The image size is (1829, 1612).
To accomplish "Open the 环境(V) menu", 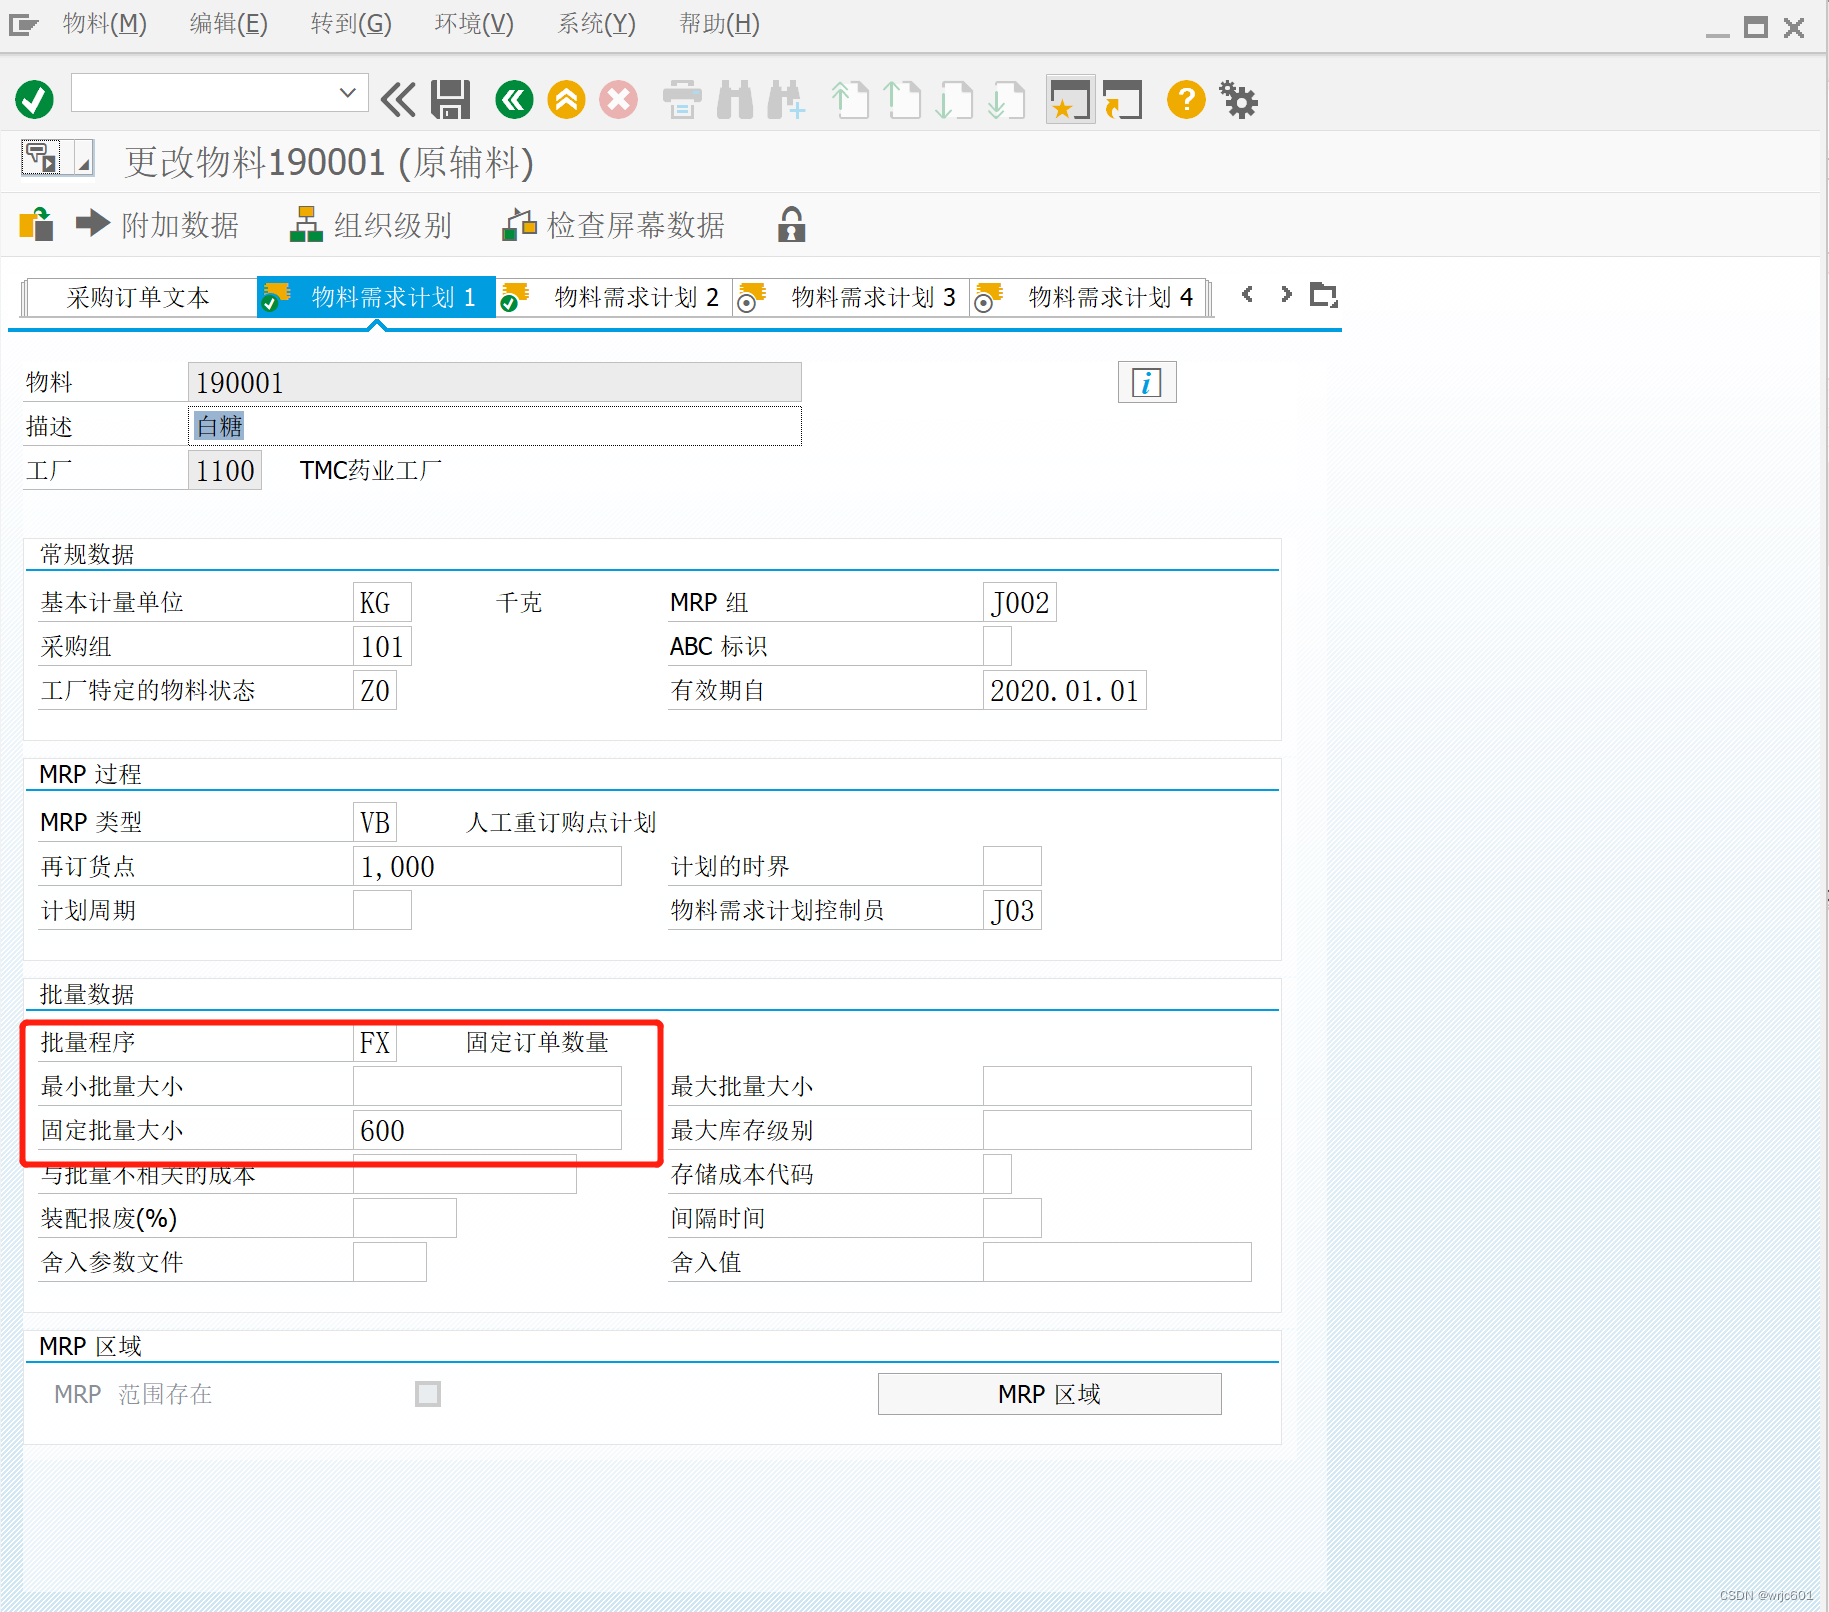I will tap(474, 24).
